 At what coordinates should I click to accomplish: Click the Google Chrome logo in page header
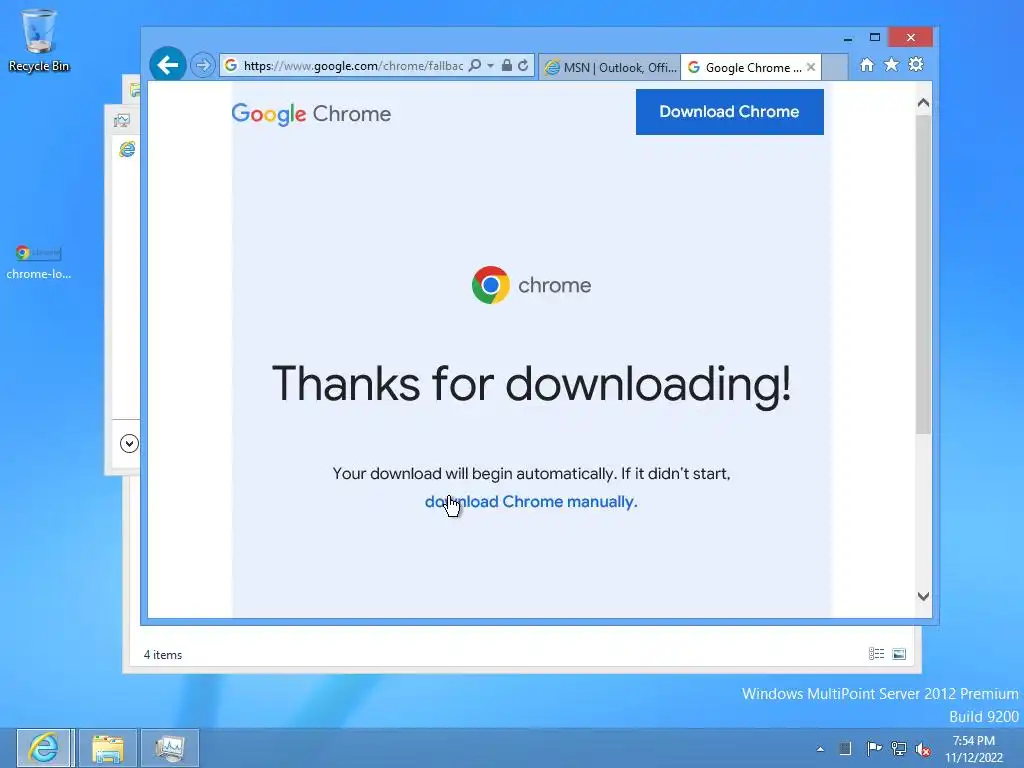coord(311,114)
